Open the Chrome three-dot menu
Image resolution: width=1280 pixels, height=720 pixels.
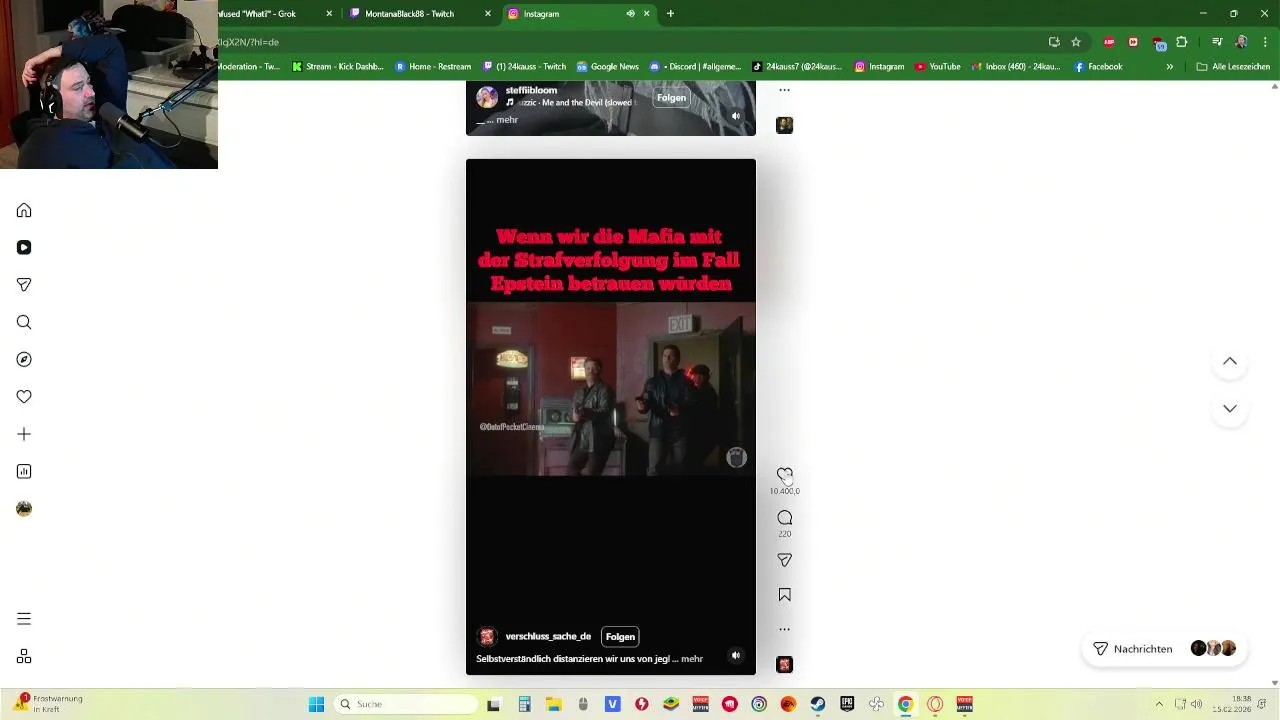tap(1265, 42)
